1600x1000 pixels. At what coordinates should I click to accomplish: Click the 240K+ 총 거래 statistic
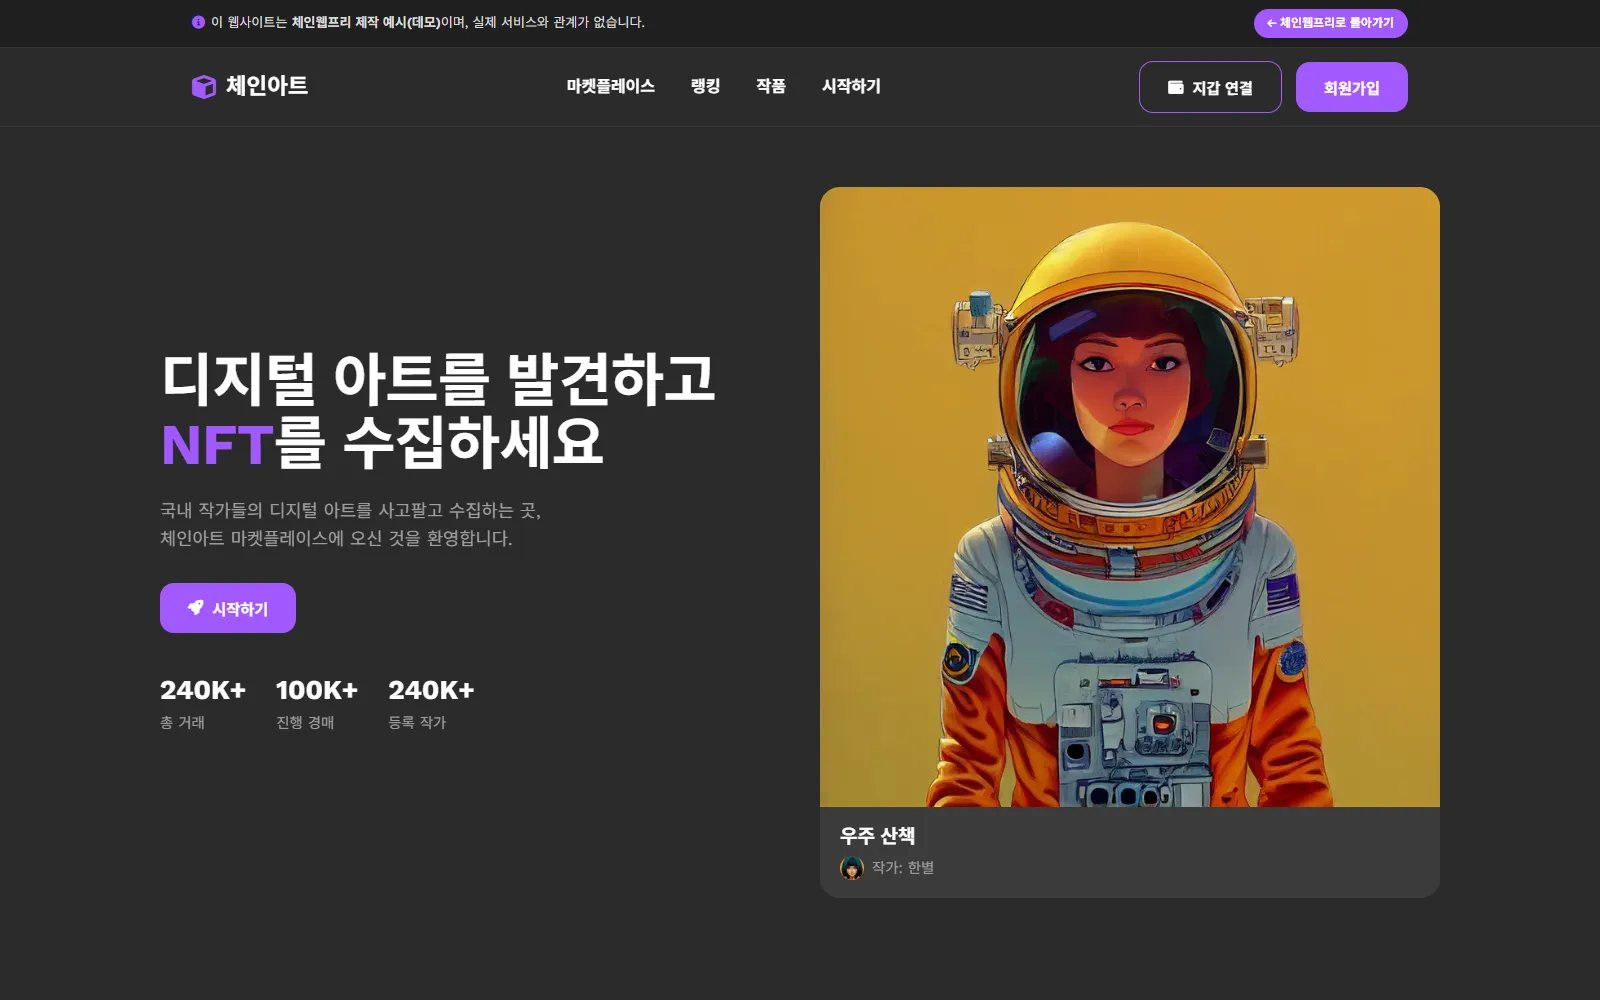click(203, 704)
